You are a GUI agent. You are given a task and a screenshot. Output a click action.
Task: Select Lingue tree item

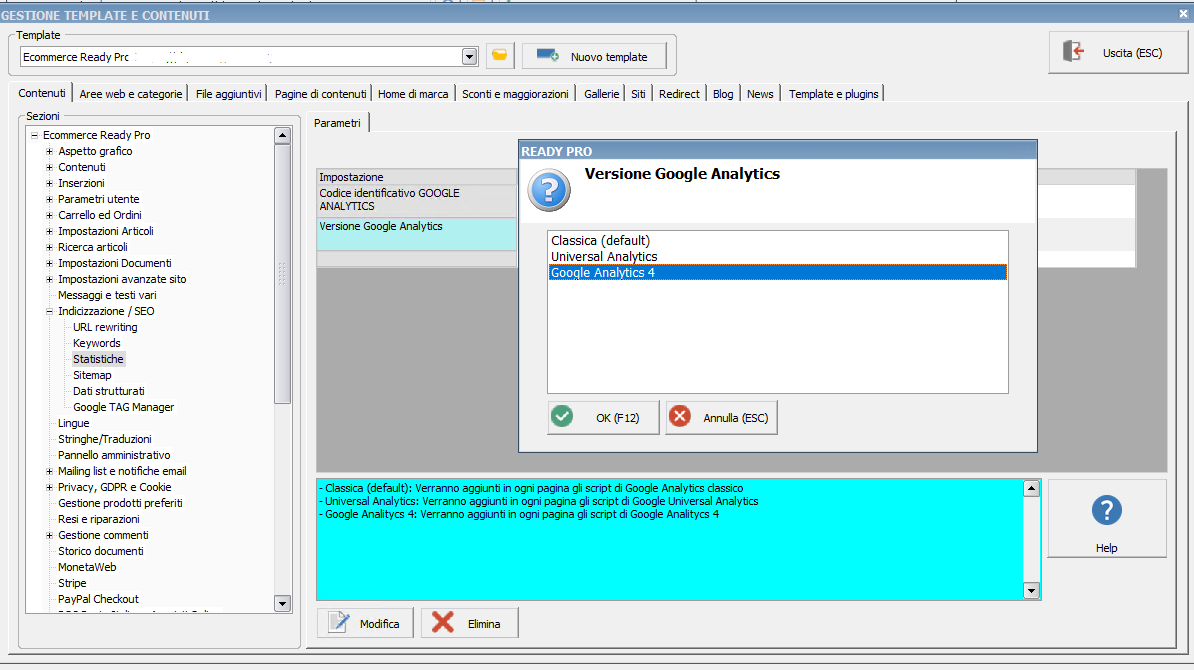click(x=74, y=423)
